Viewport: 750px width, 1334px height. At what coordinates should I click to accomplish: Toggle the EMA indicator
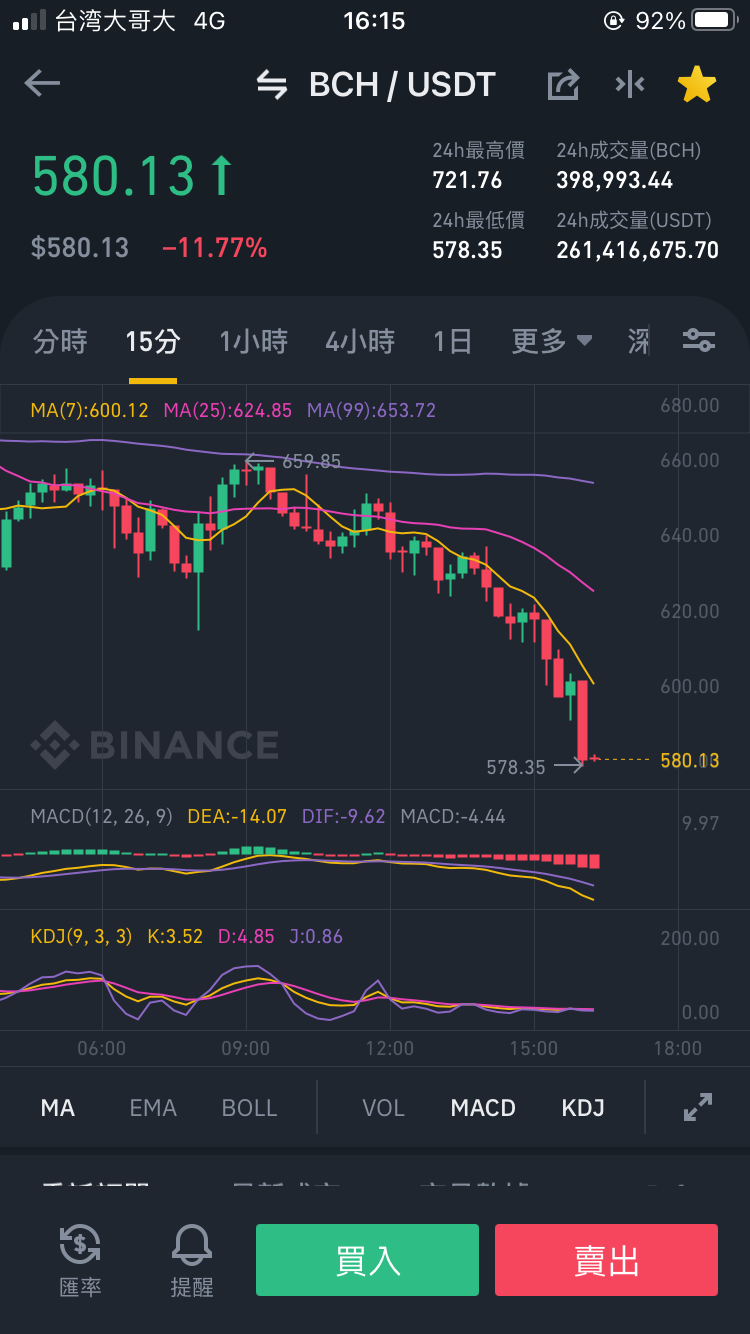point(153,1108)
